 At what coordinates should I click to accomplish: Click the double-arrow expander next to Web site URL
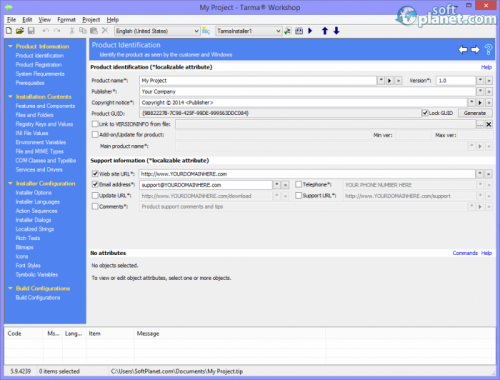point(489,174)
